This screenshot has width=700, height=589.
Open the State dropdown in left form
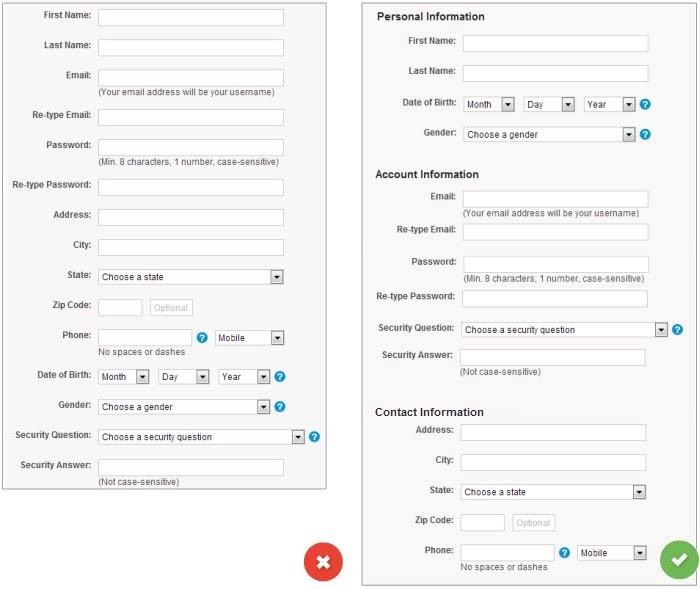[191, 277]
